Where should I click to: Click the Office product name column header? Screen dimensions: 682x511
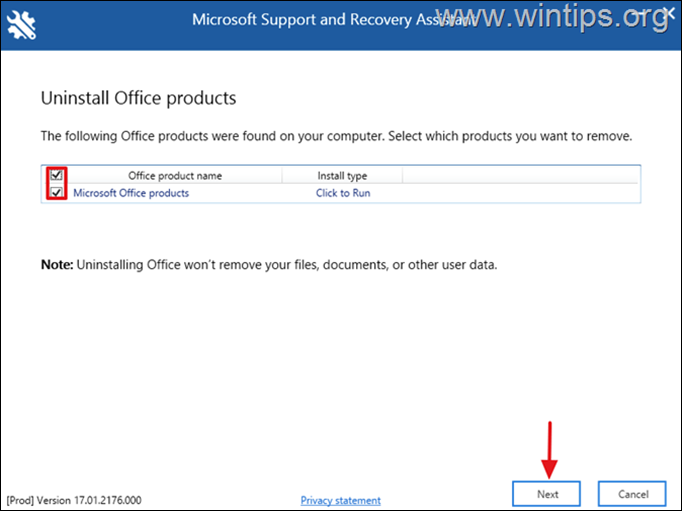click(175, 176)
